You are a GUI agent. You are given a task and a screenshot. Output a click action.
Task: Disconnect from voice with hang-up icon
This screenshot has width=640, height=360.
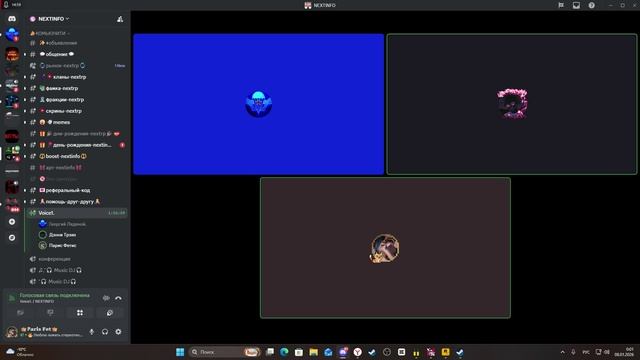(118, 298)
